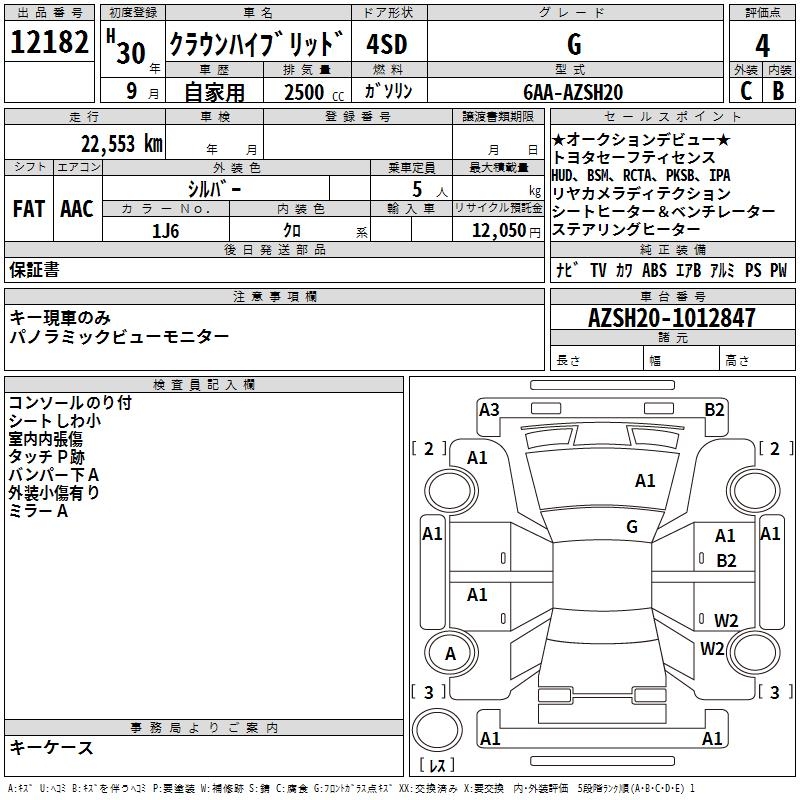Click inspector remark 室内内張傷
The image size is (800, 800).
click(x=45, y=439)
